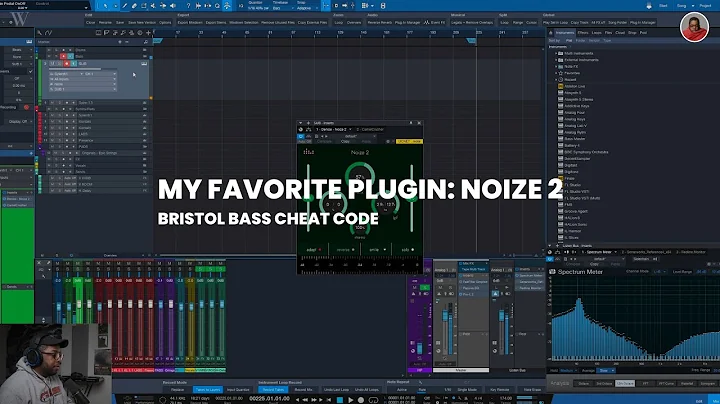Click the Export Mixdown button
The width and height of the screenshot is (720, 404).
pyautogui.click(x=190, y=22)
